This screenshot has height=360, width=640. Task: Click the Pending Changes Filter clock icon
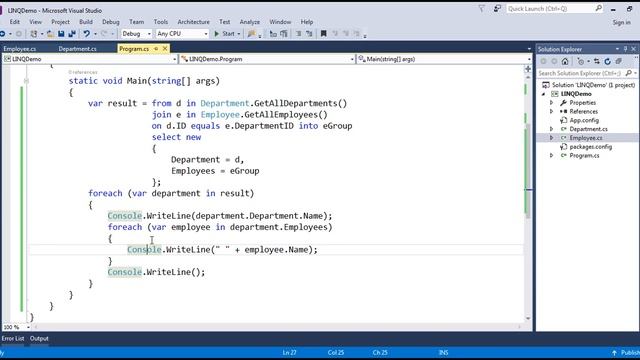pyautogui.click(x=580, y=62)
